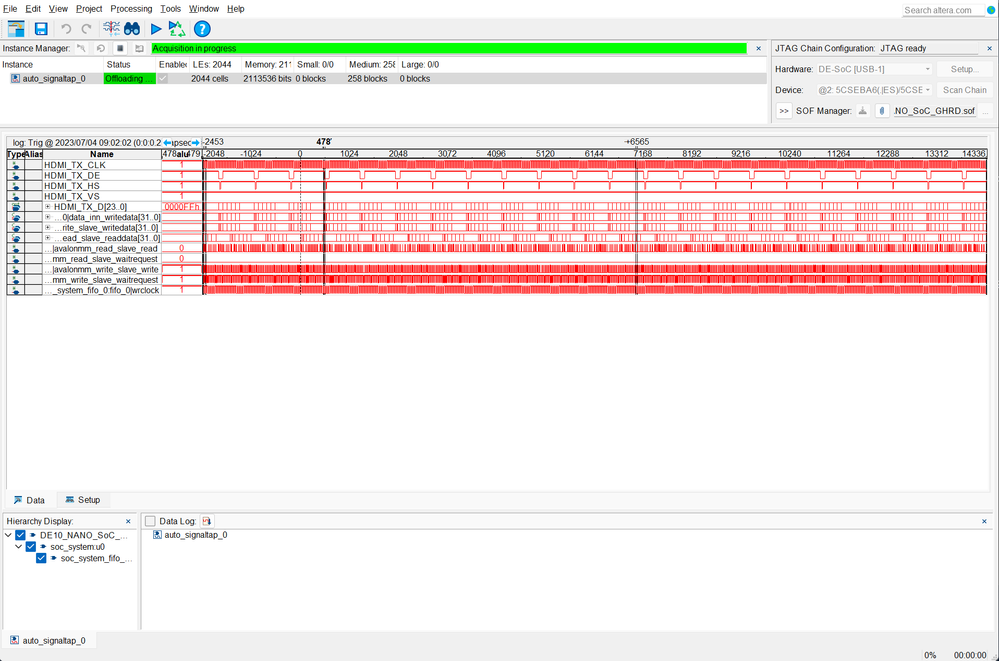This screenshot has width=999, height=661.
Task: Expand the HDMI_TX_D[23..0] bus signal
Action: 48,207
